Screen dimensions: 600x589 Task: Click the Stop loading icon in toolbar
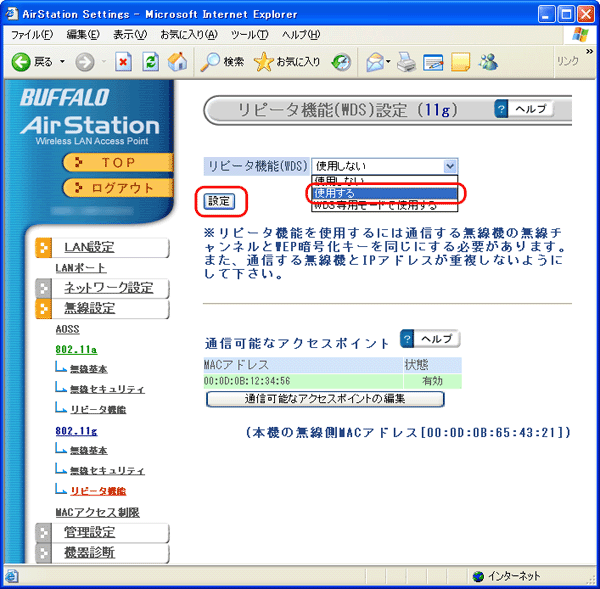pyautogui.click(x=123, y=62)
